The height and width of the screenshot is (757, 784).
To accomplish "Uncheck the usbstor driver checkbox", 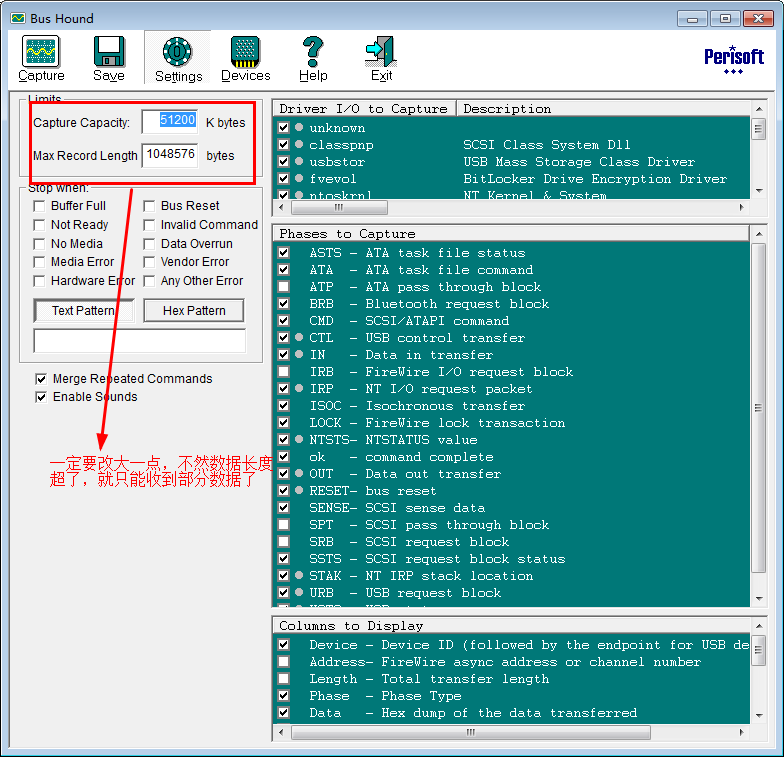I will 284,162.
